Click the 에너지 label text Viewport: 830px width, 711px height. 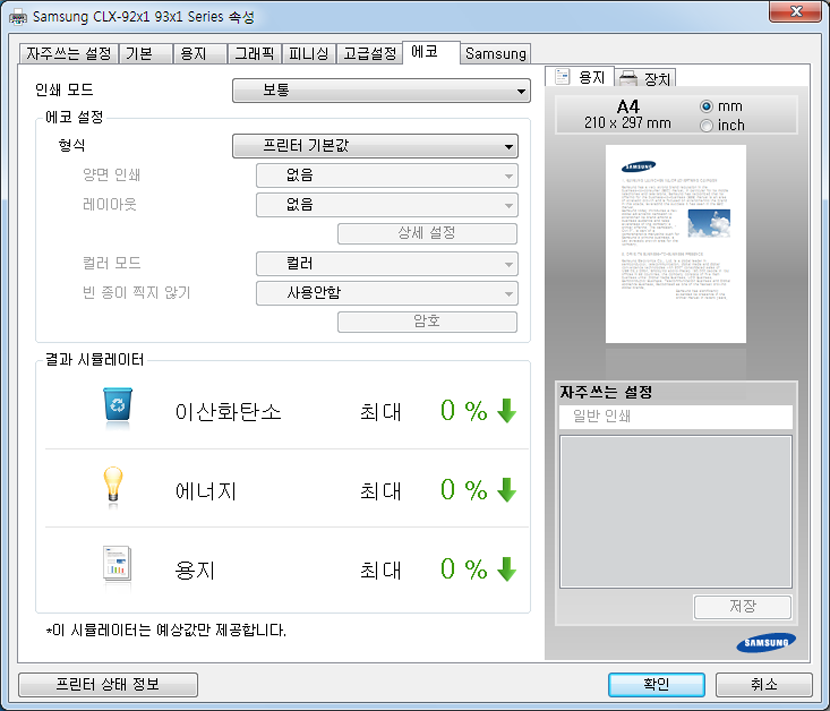coord(206,491)
